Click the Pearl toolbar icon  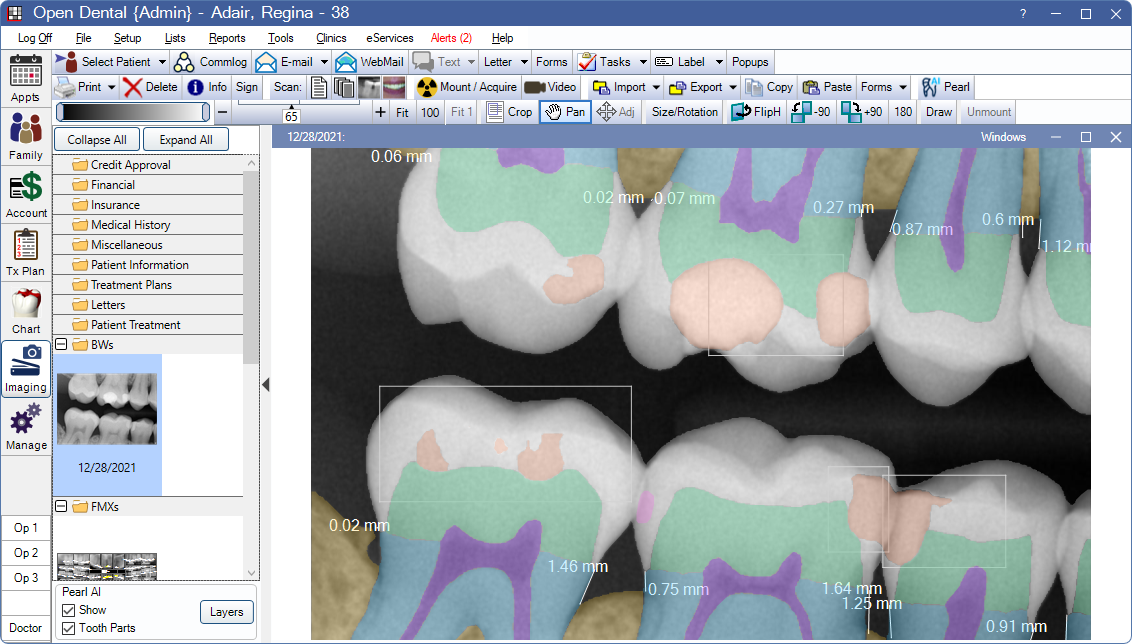click(x=945, y=87)
